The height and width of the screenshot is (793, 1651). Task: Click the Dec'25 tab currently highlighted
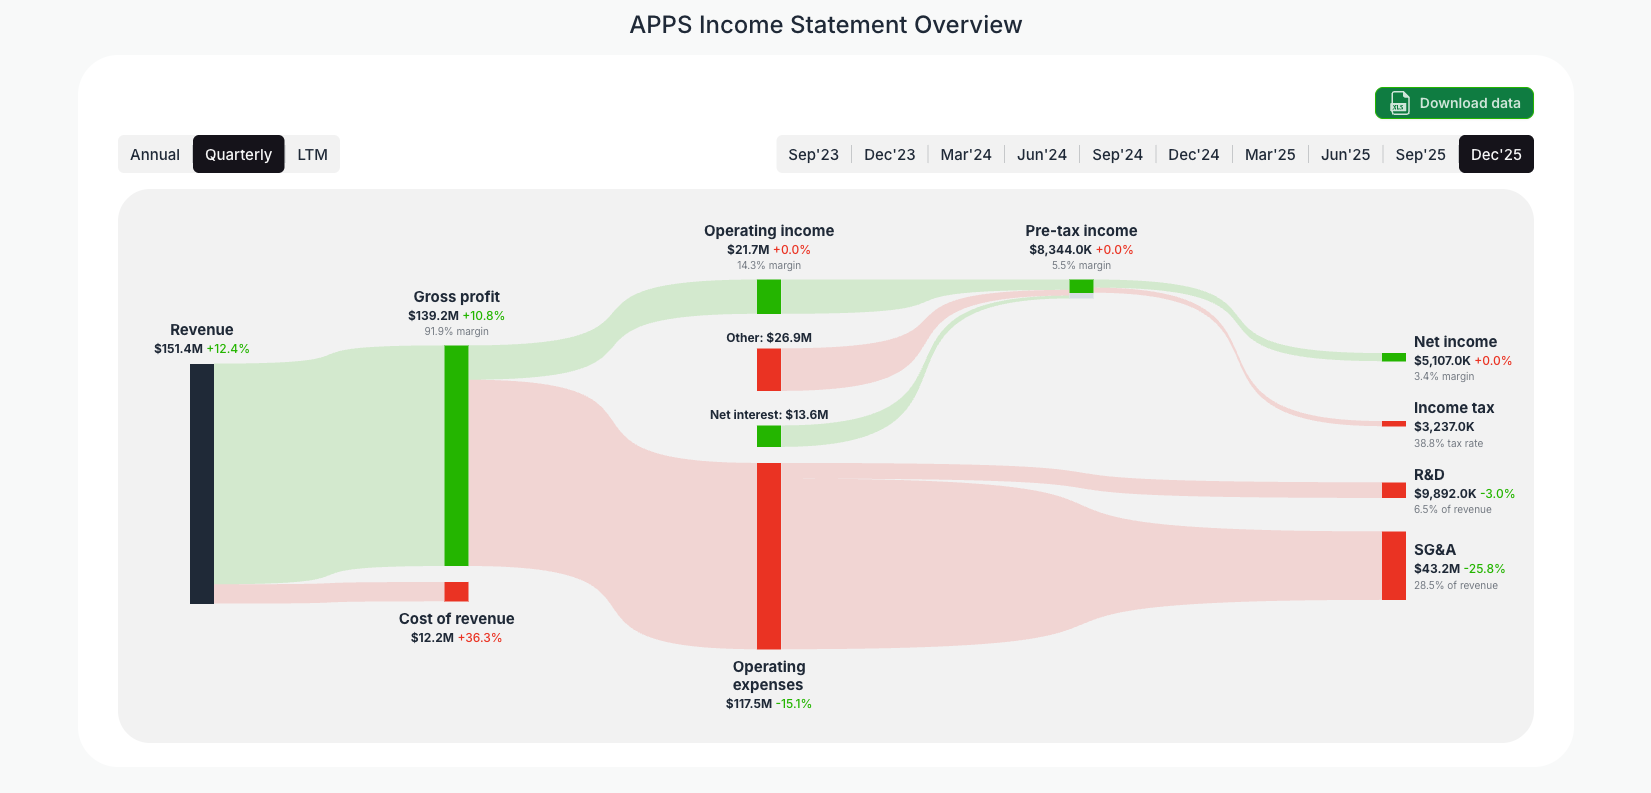(1496, 154)
